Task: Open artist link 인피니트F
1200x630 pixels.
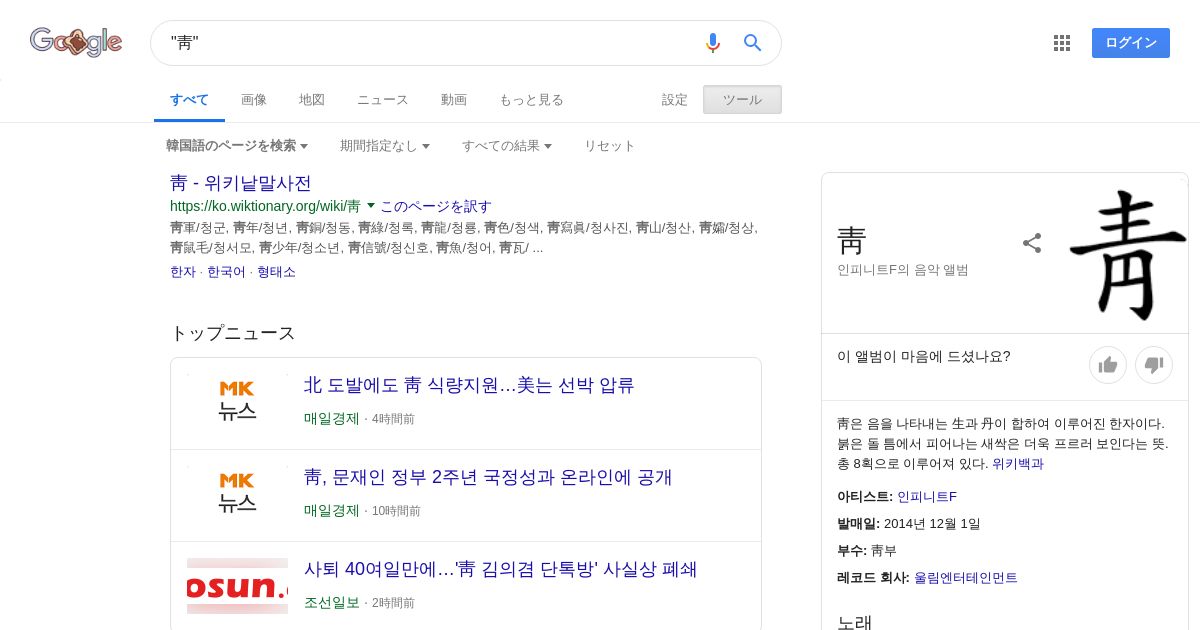Action: point(927,496)
